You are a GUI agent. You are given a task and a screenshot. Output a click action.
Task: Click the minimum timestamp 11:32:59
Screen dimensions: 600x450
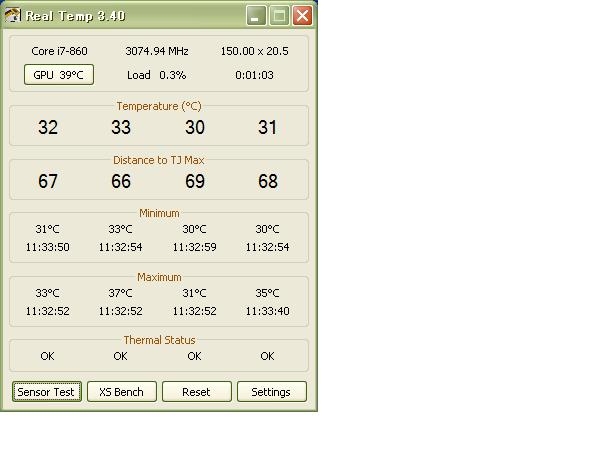point(194,247)
